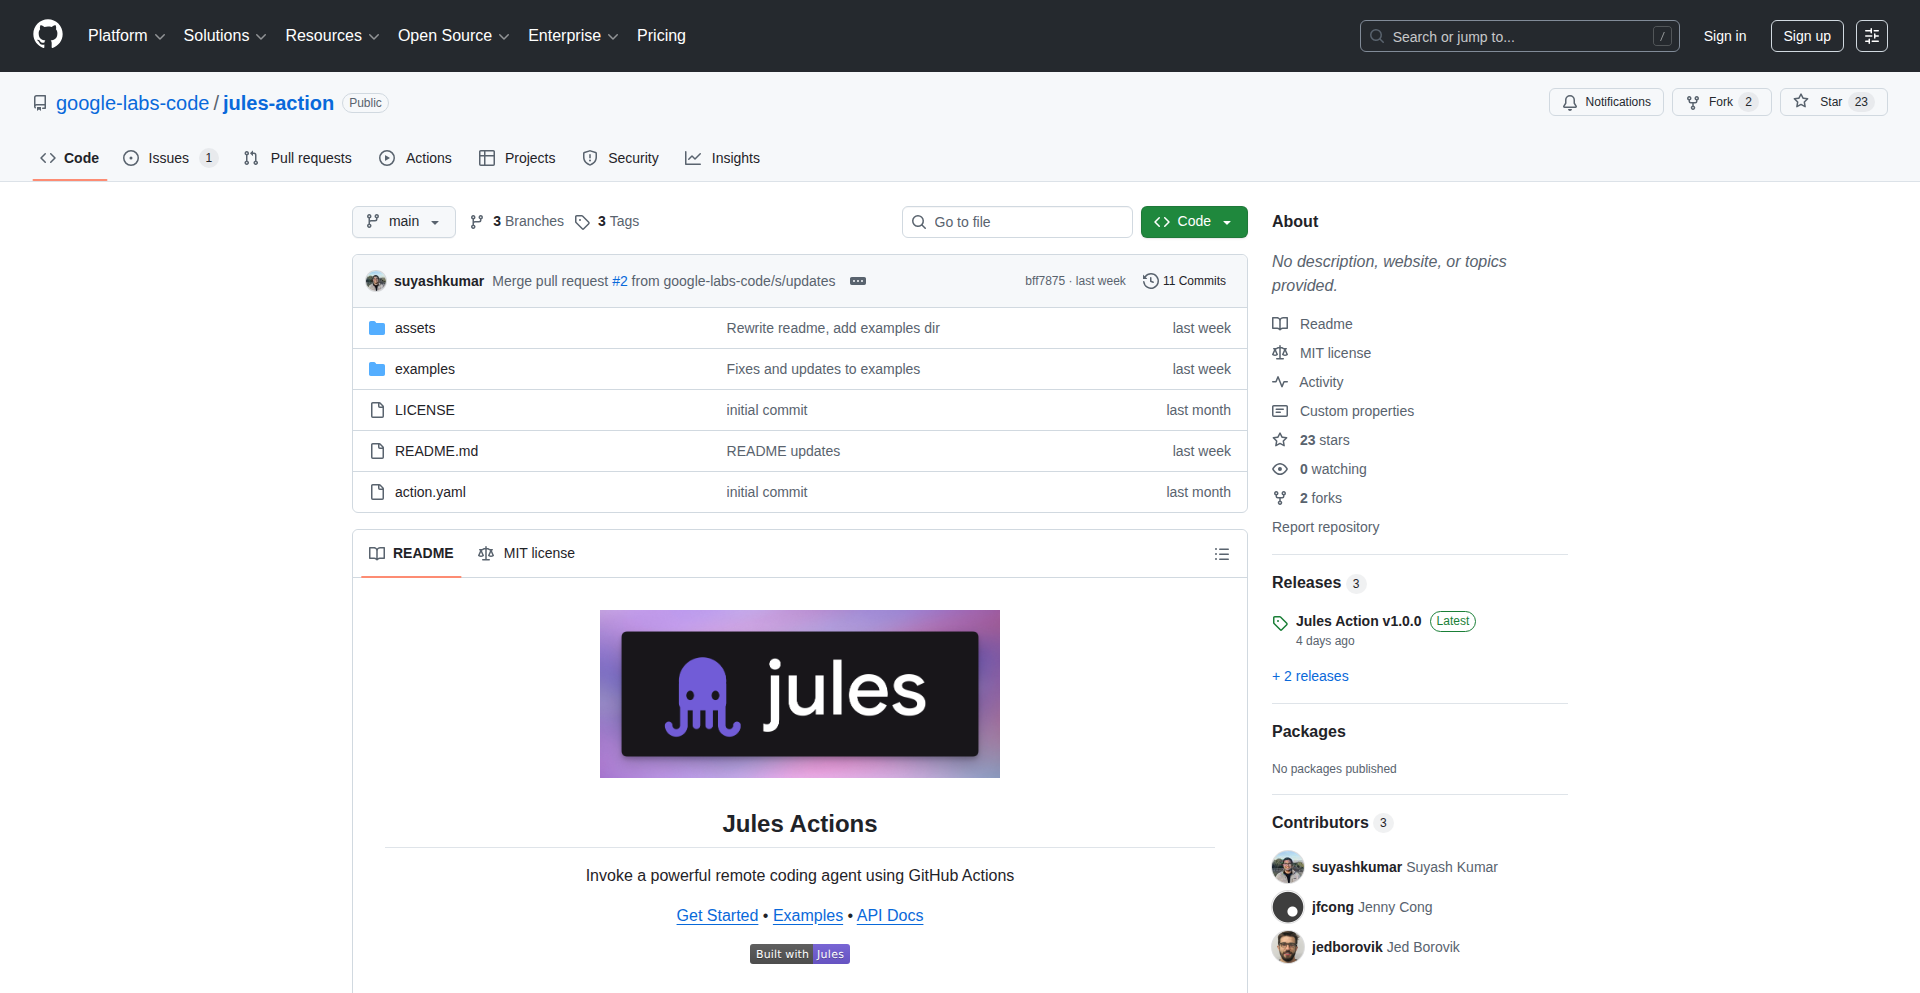The height and width of the screenshot is (993, 1920).
Task: Click the command palette icon beside Sign up
Action: [1872, 35]
